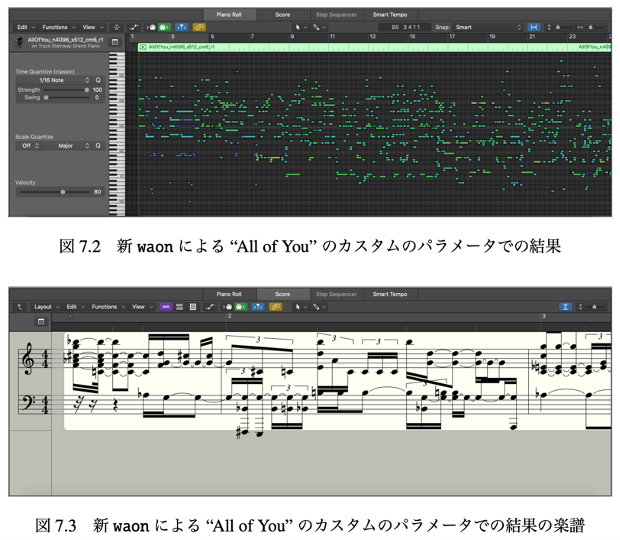Open Piano Roll tab in the upper editor

pos(229,15)
